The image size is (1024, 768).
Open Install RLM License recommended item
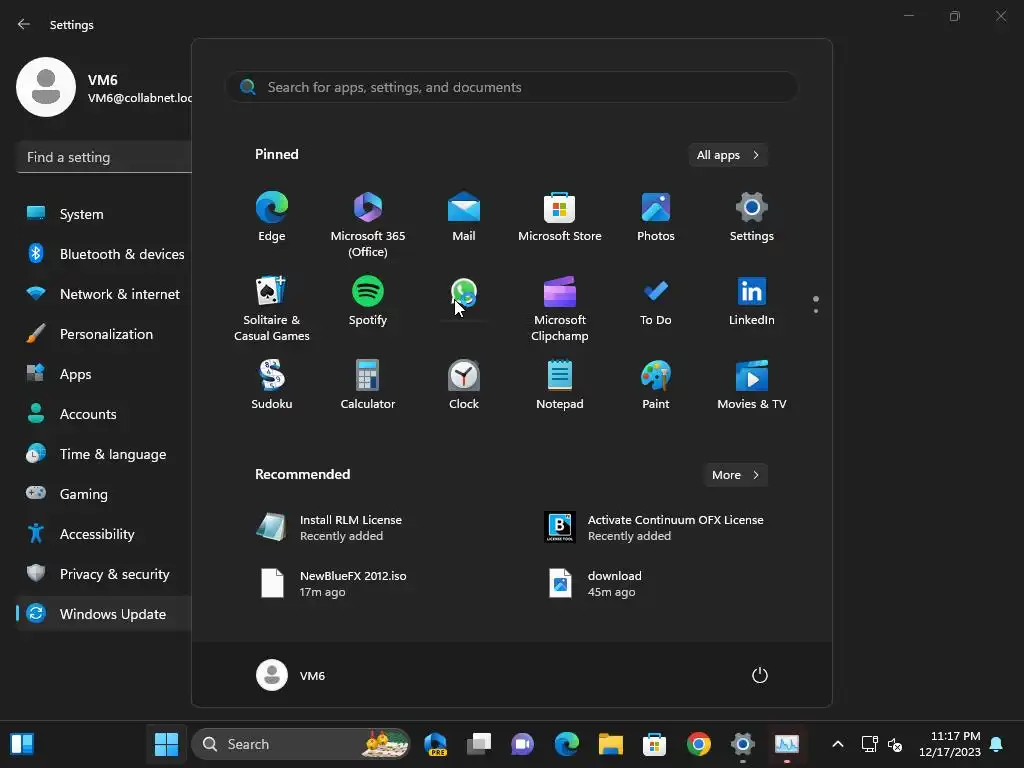328,528
